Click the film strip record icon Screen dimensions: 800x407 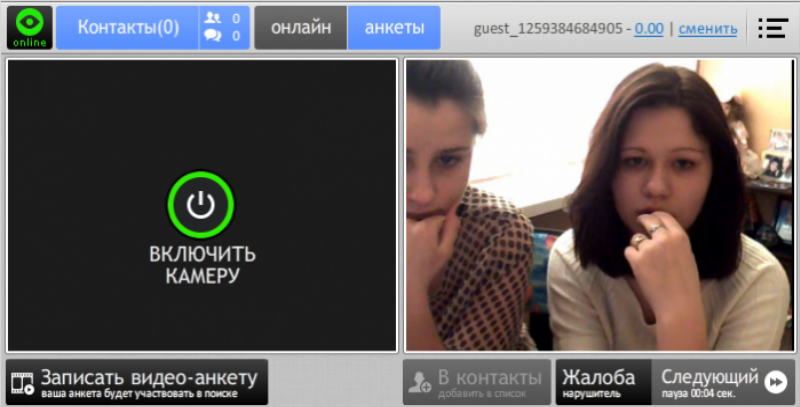(22, 383)
